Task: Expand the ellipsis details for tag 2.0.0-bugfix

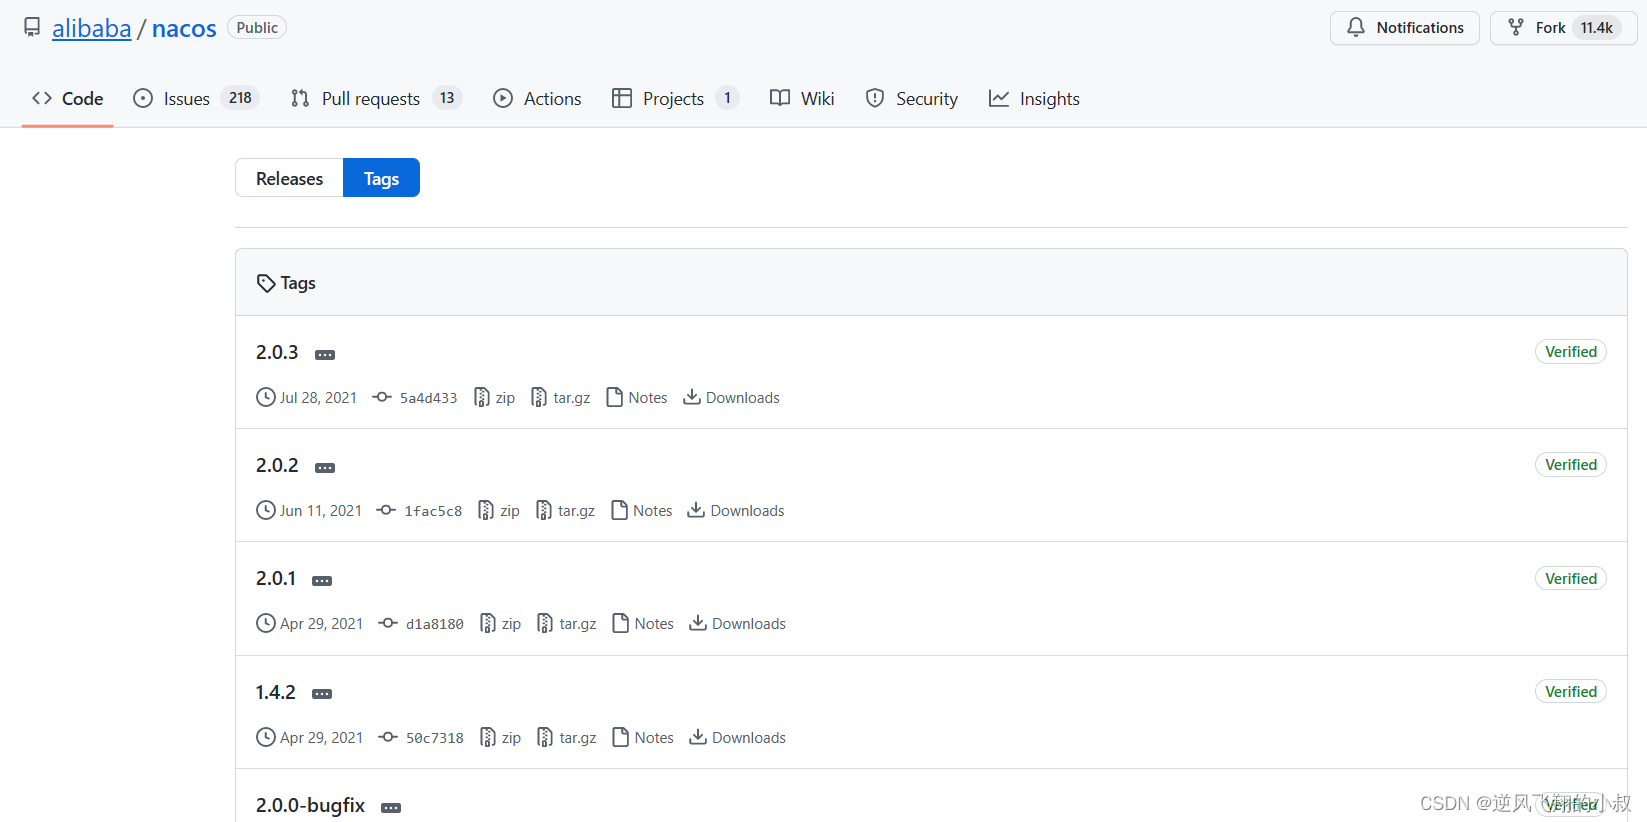Action: click(x=391, y=808)
